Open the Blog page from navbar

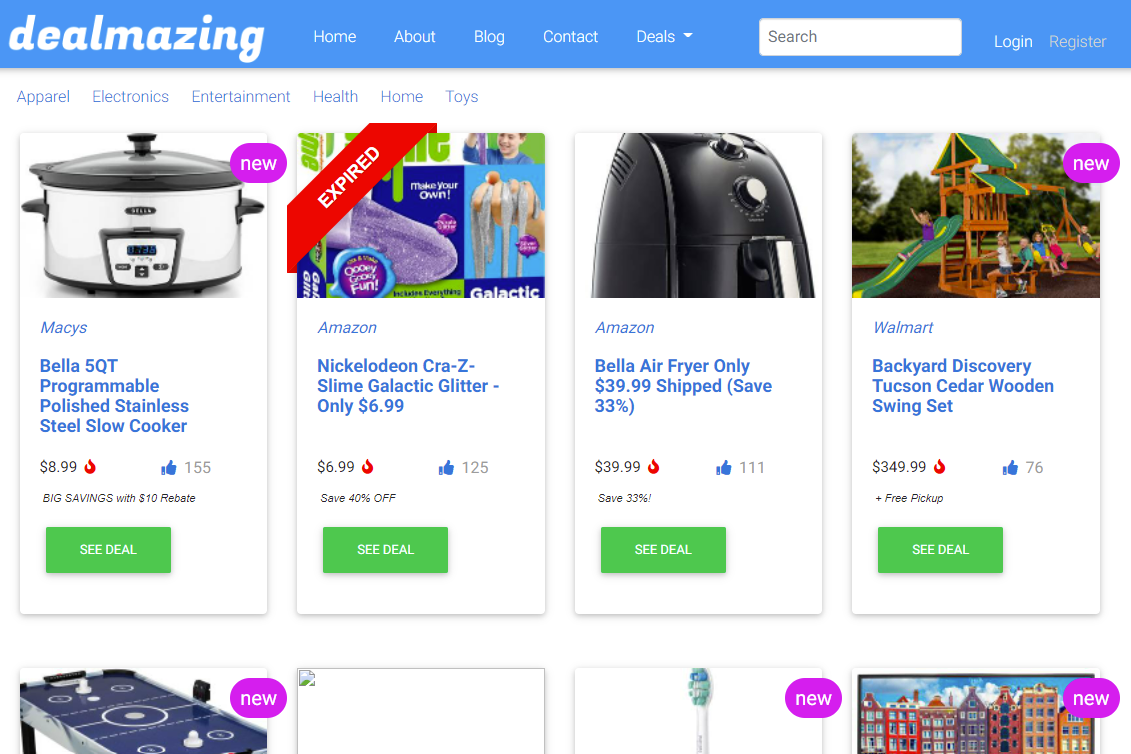click(x=489, y=37)
